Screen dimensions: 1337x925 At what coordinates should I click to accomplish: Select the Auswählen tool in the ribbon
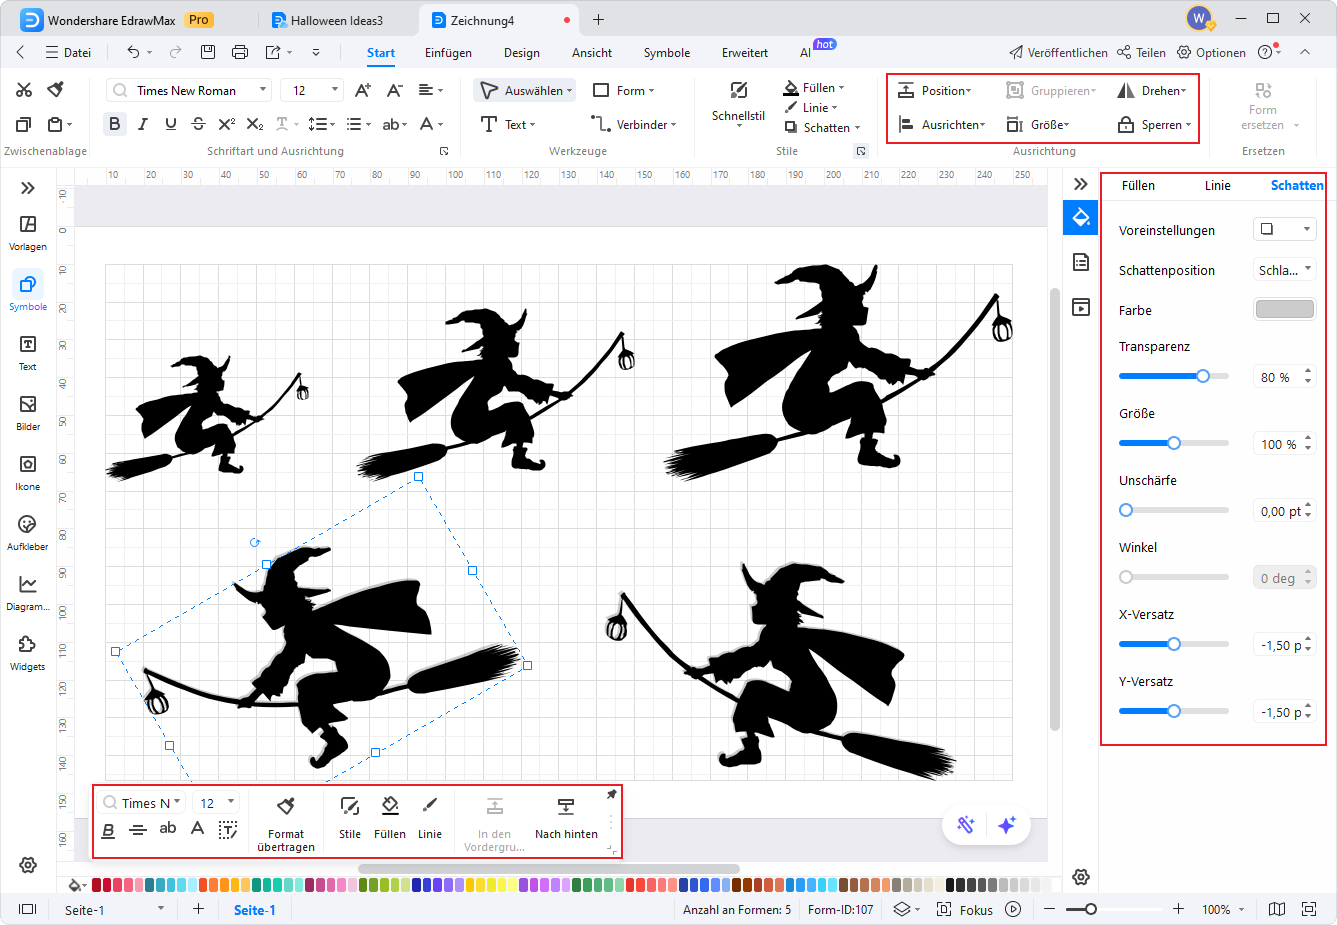tap(524, 89)
